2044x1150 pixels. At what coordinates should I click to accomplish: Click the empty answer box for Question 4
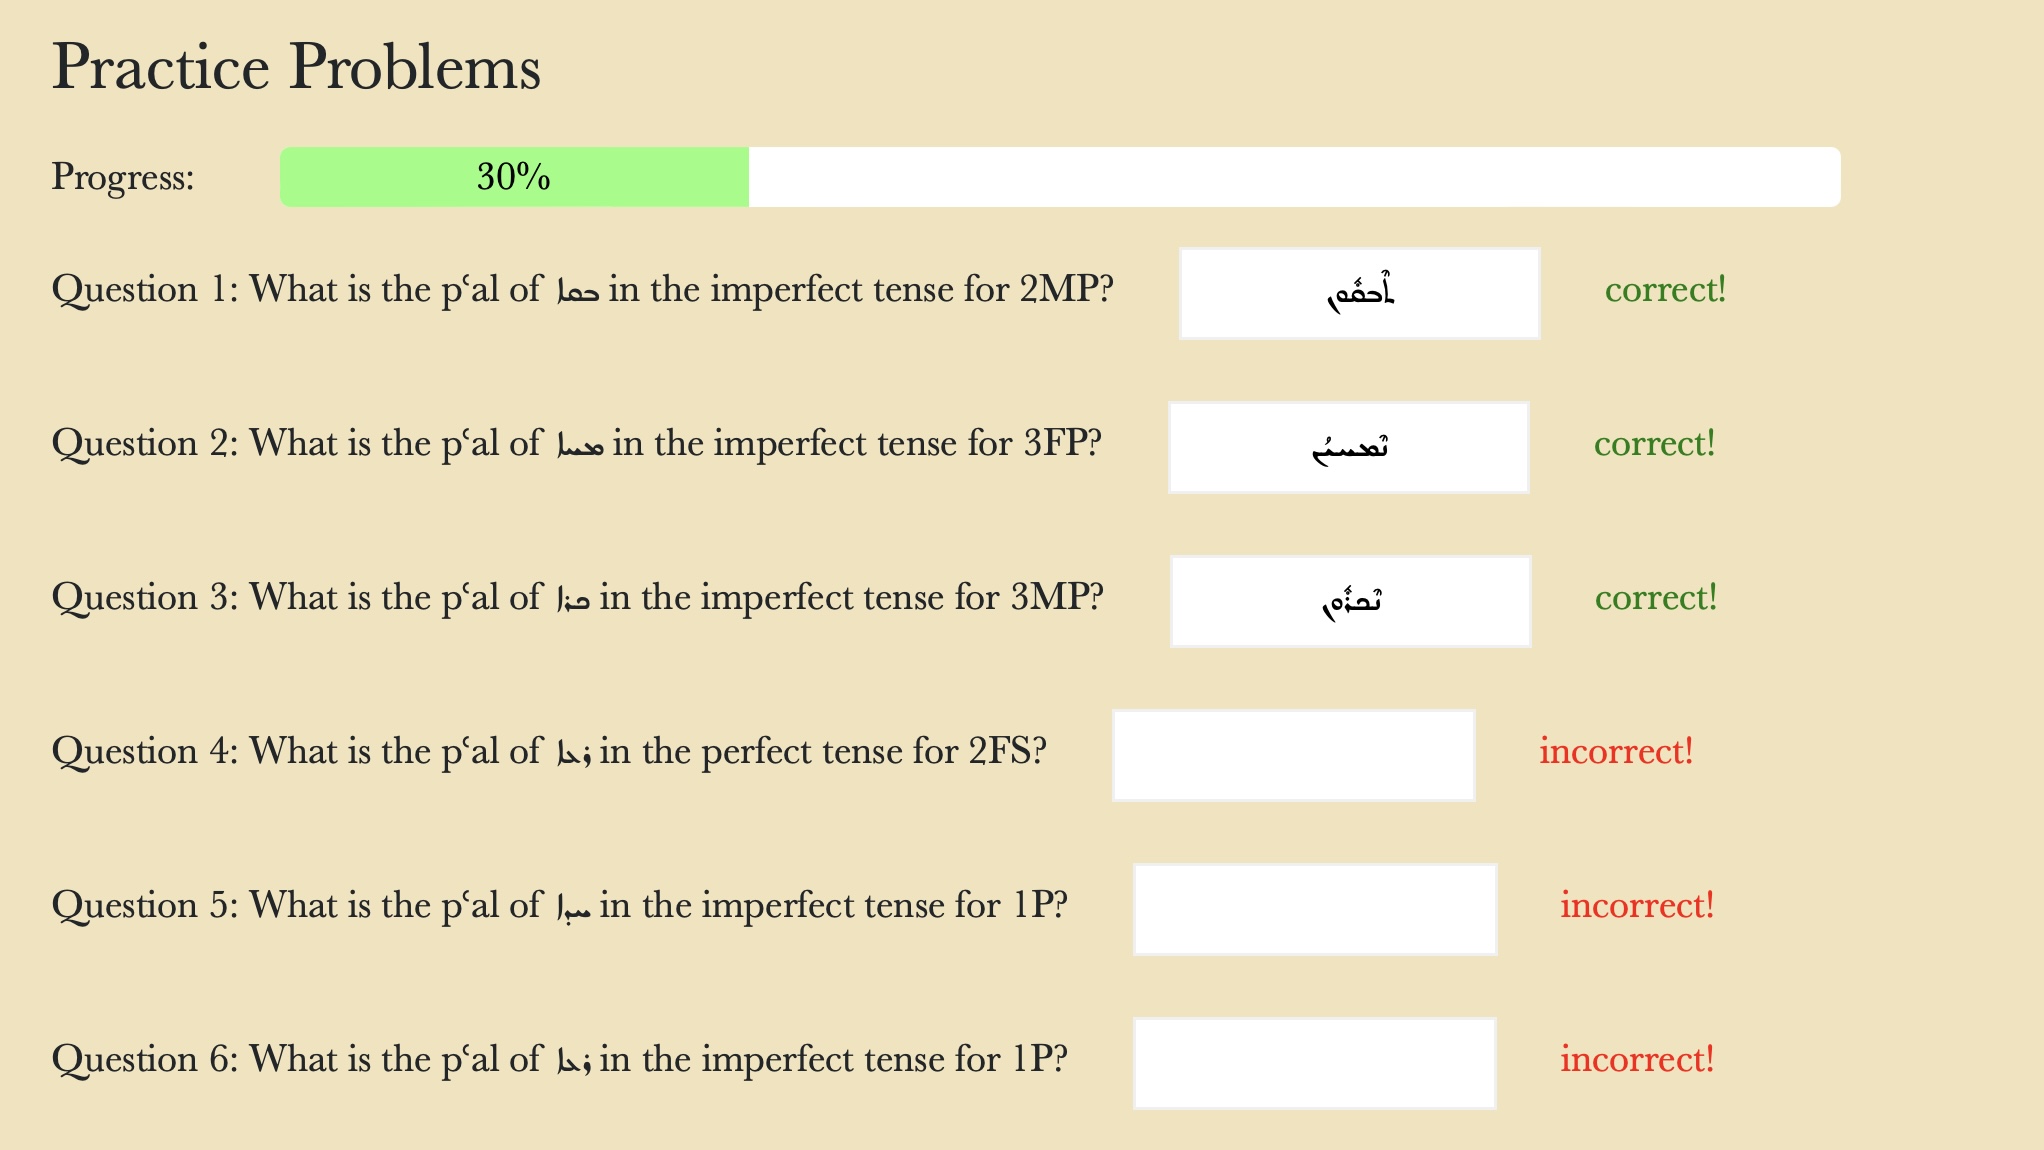(x=1293, y=754)
